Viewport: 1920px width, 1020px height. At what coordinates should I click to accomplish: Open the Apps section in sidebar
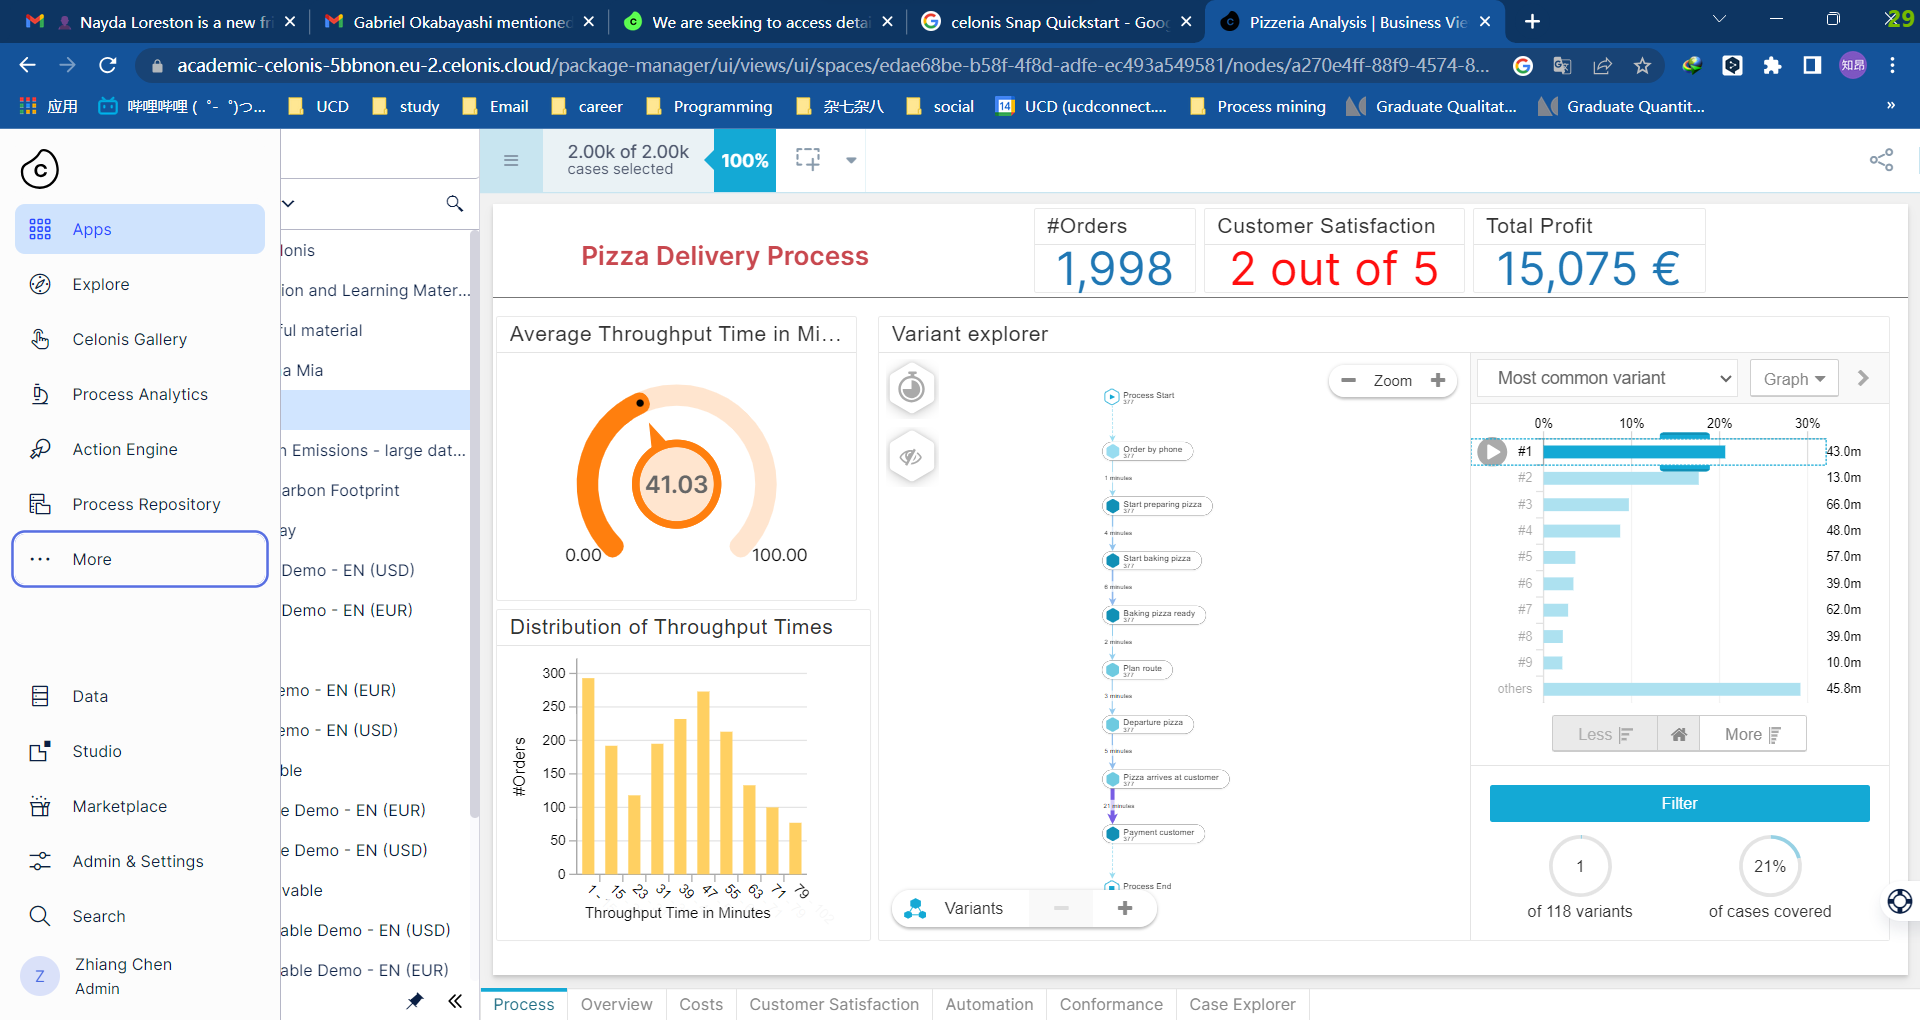coord(140,229)
